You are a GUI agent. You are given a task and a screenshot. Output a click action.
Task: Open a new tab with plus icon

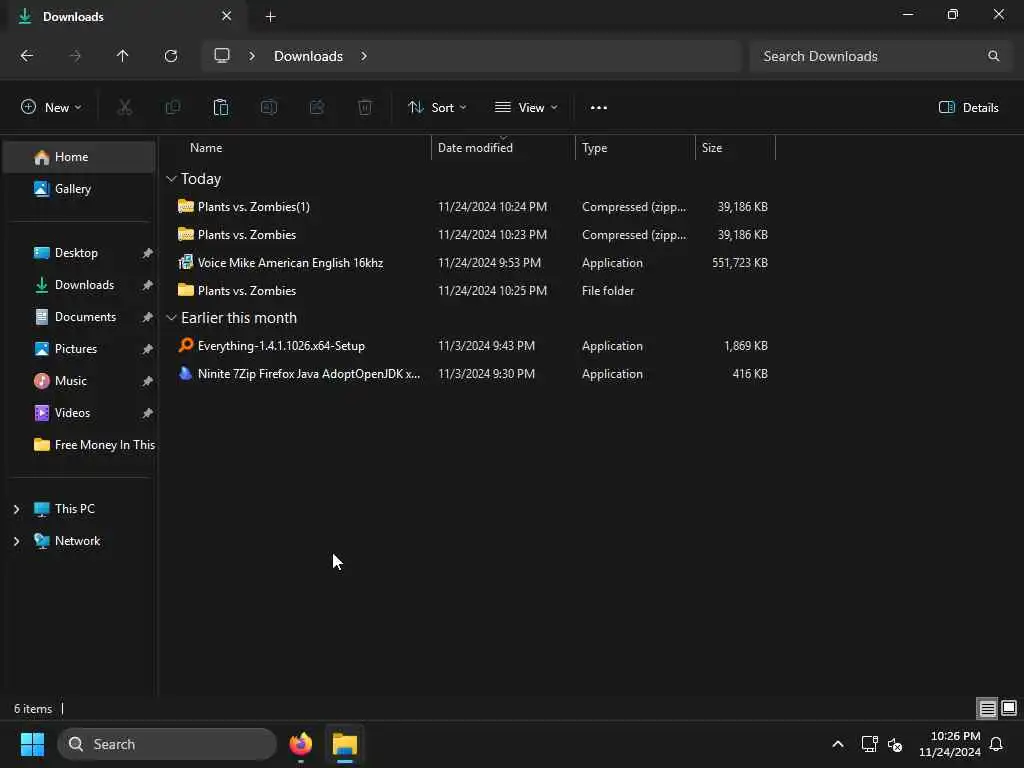coord(270,17)
